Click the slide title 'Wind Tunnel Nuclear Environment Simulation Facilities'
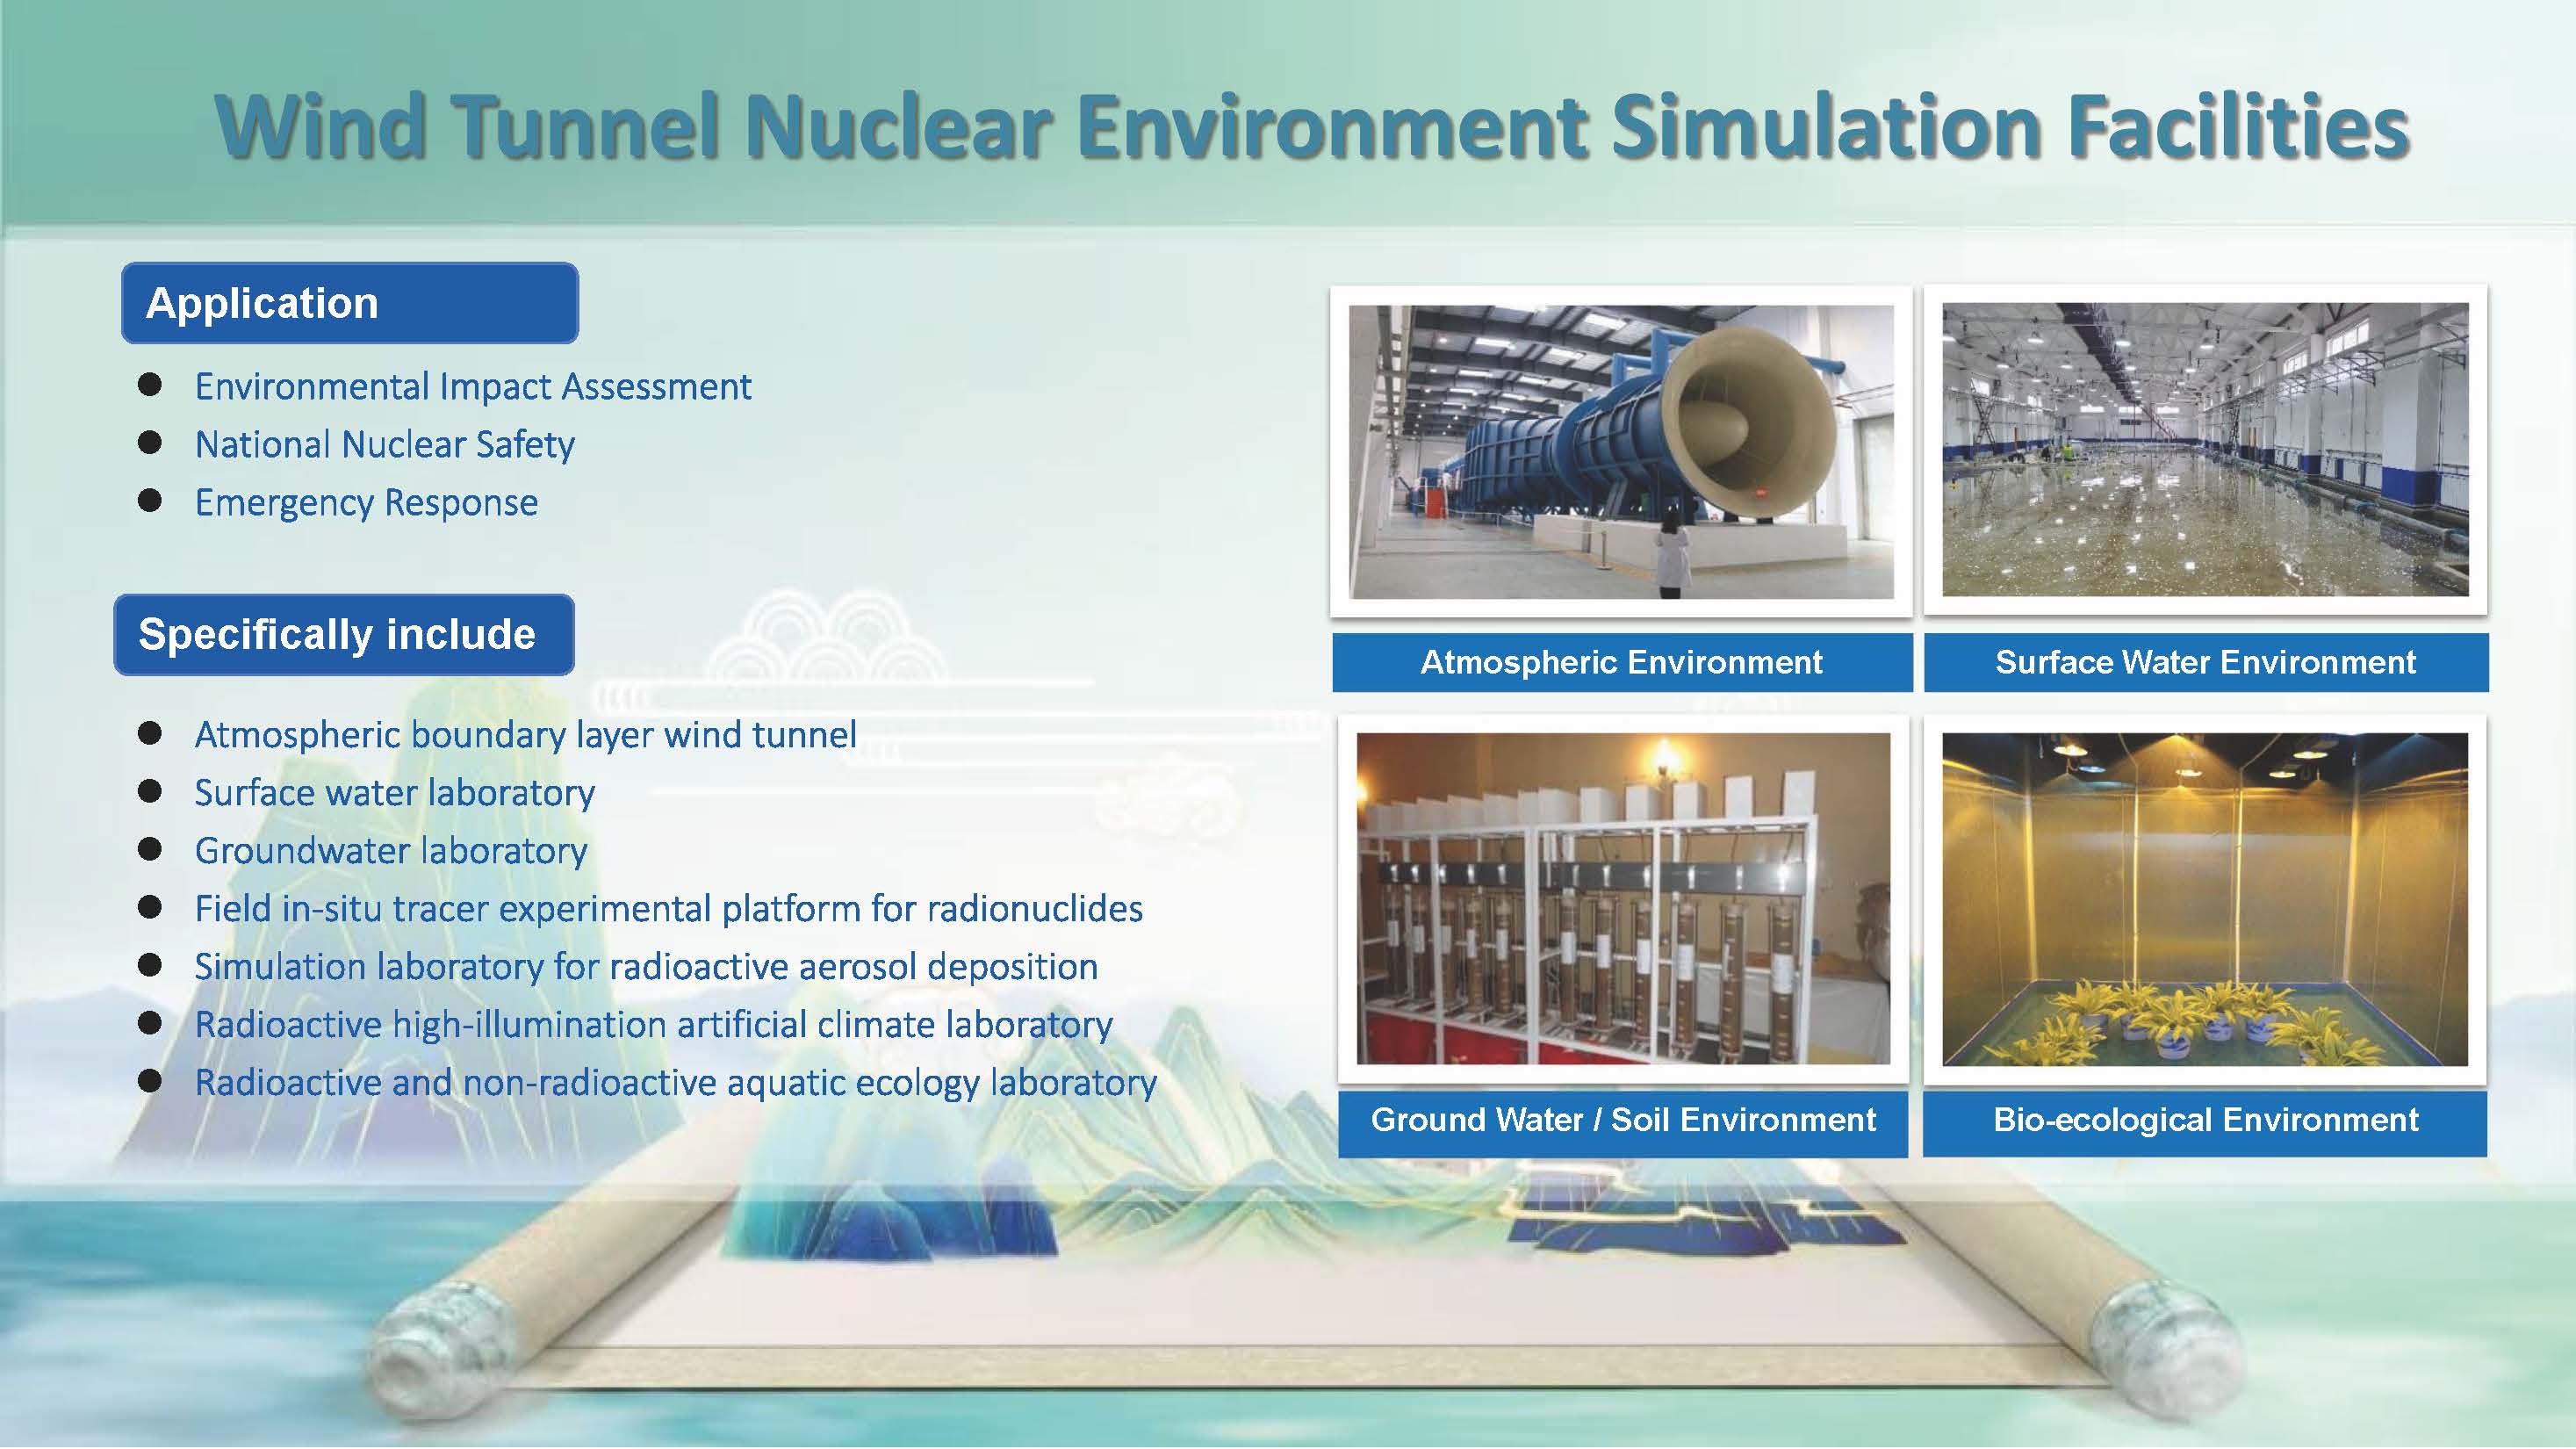The width and height of the screenshot is (2576, 1449). [1312, 127]
